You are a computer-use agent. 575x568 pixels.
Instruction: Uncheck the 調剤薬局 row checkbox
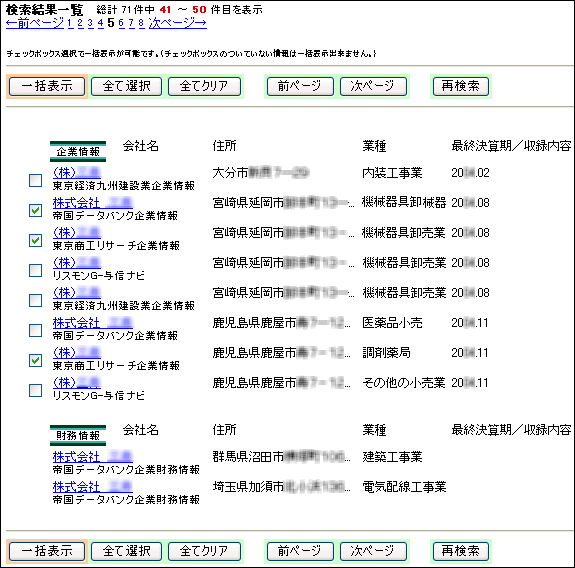click(x=36, y=360)
